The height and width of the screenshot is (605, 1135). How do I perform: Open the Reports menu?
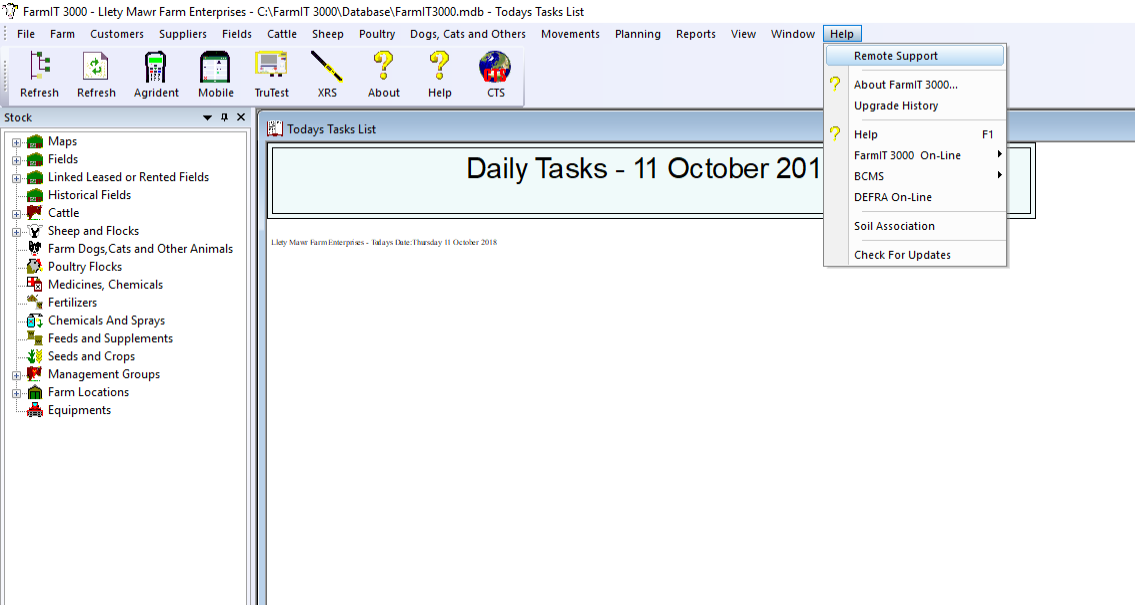[x=696, y=34]
